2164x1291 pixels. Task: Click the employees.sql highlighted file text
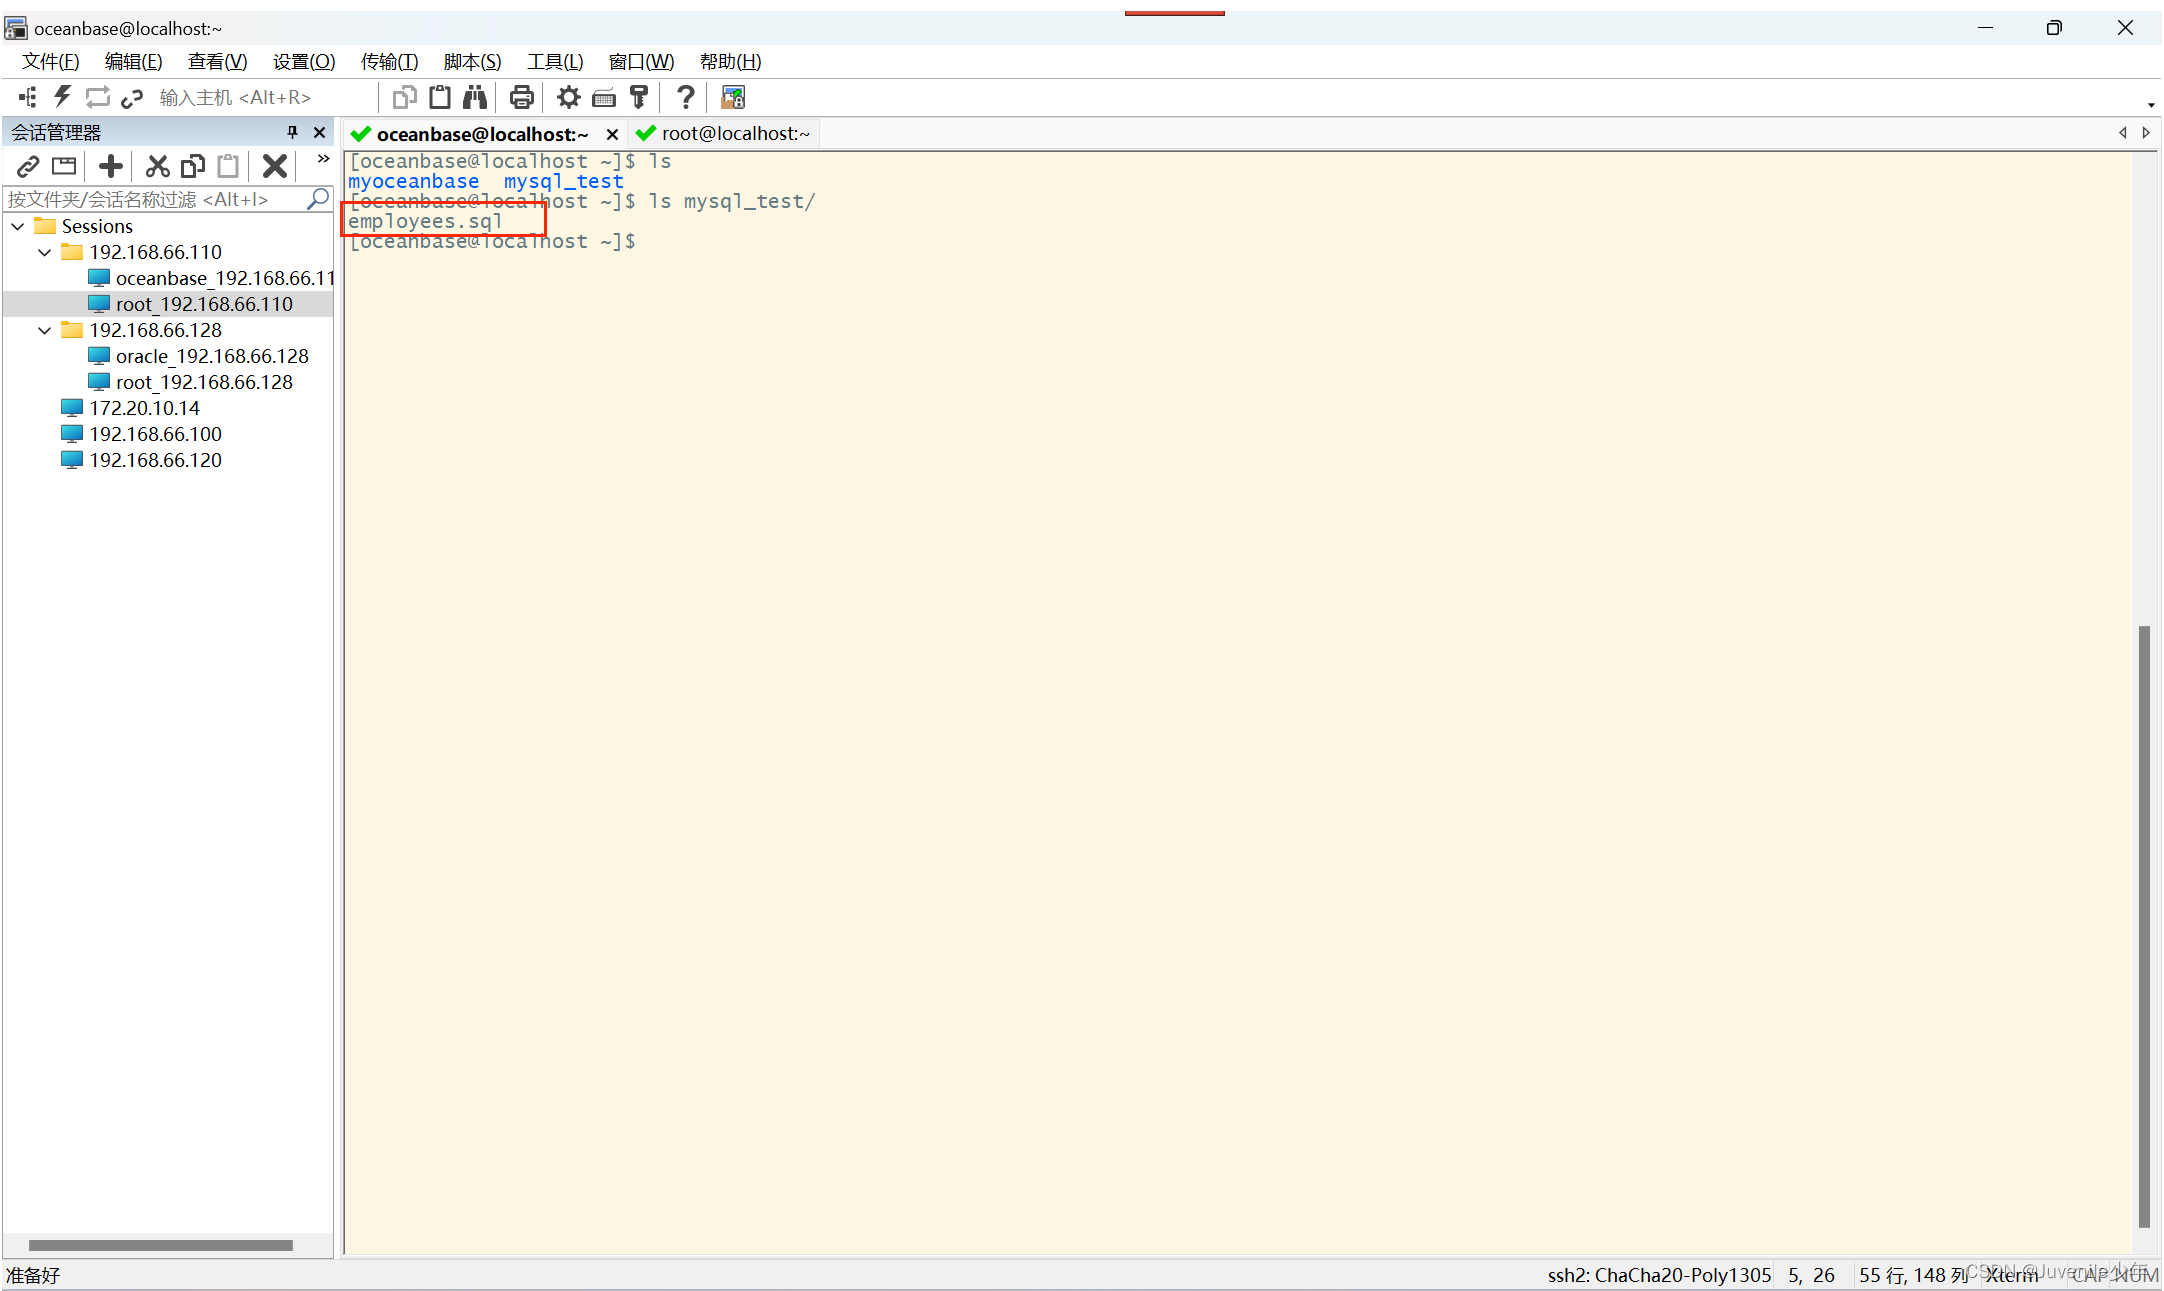tap(424, 220)
